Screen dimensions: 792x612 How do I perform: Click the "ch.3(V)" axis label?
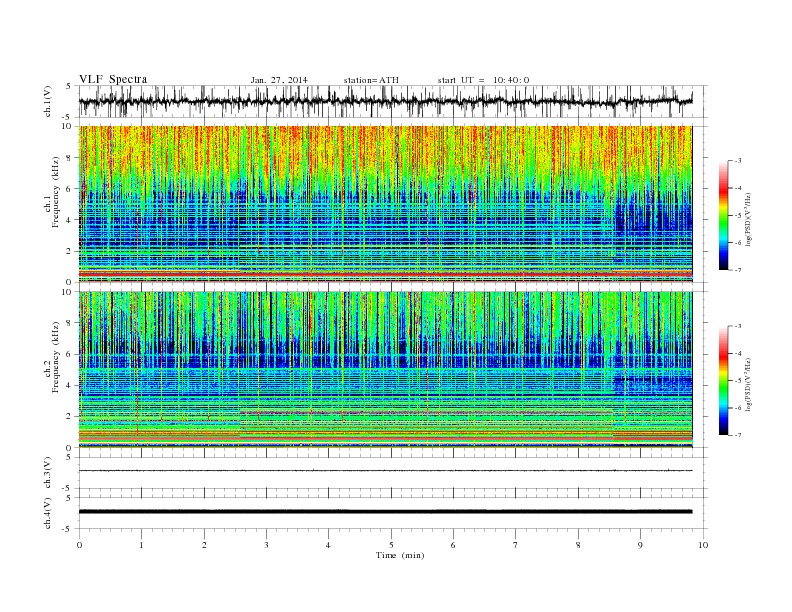tap(48, 473)
